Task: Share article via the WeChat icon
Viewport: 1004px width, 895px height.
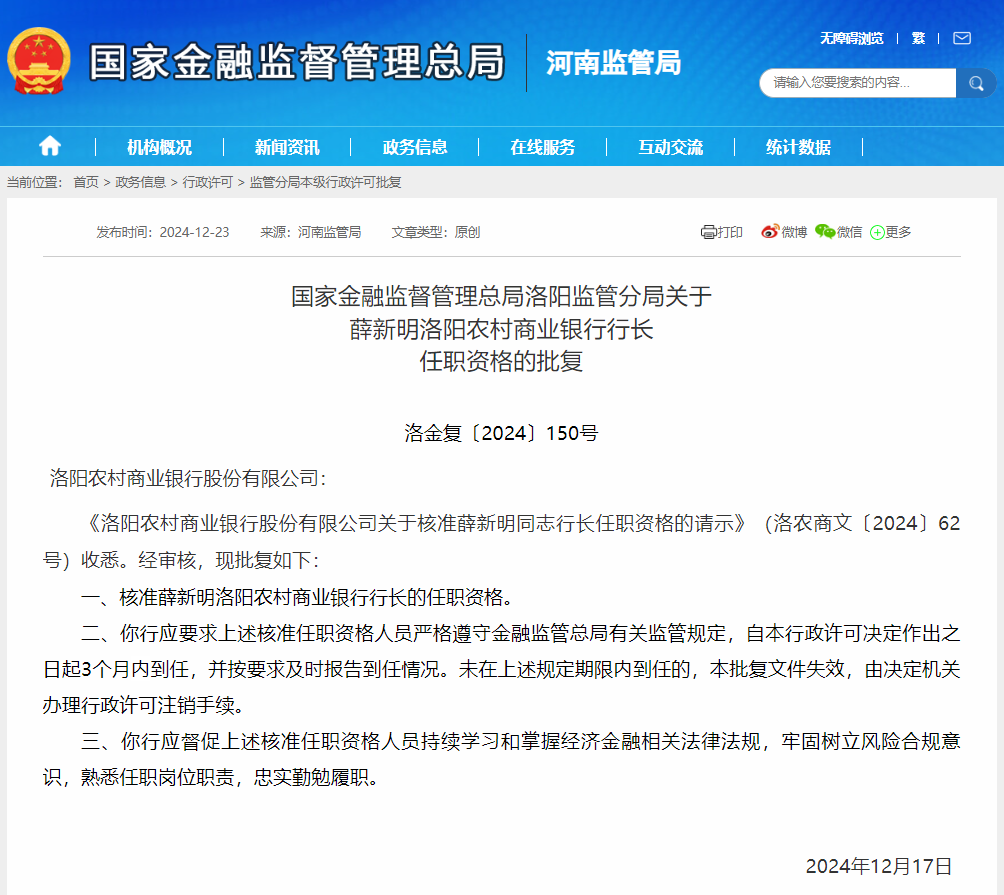Action: coord(825,232)
